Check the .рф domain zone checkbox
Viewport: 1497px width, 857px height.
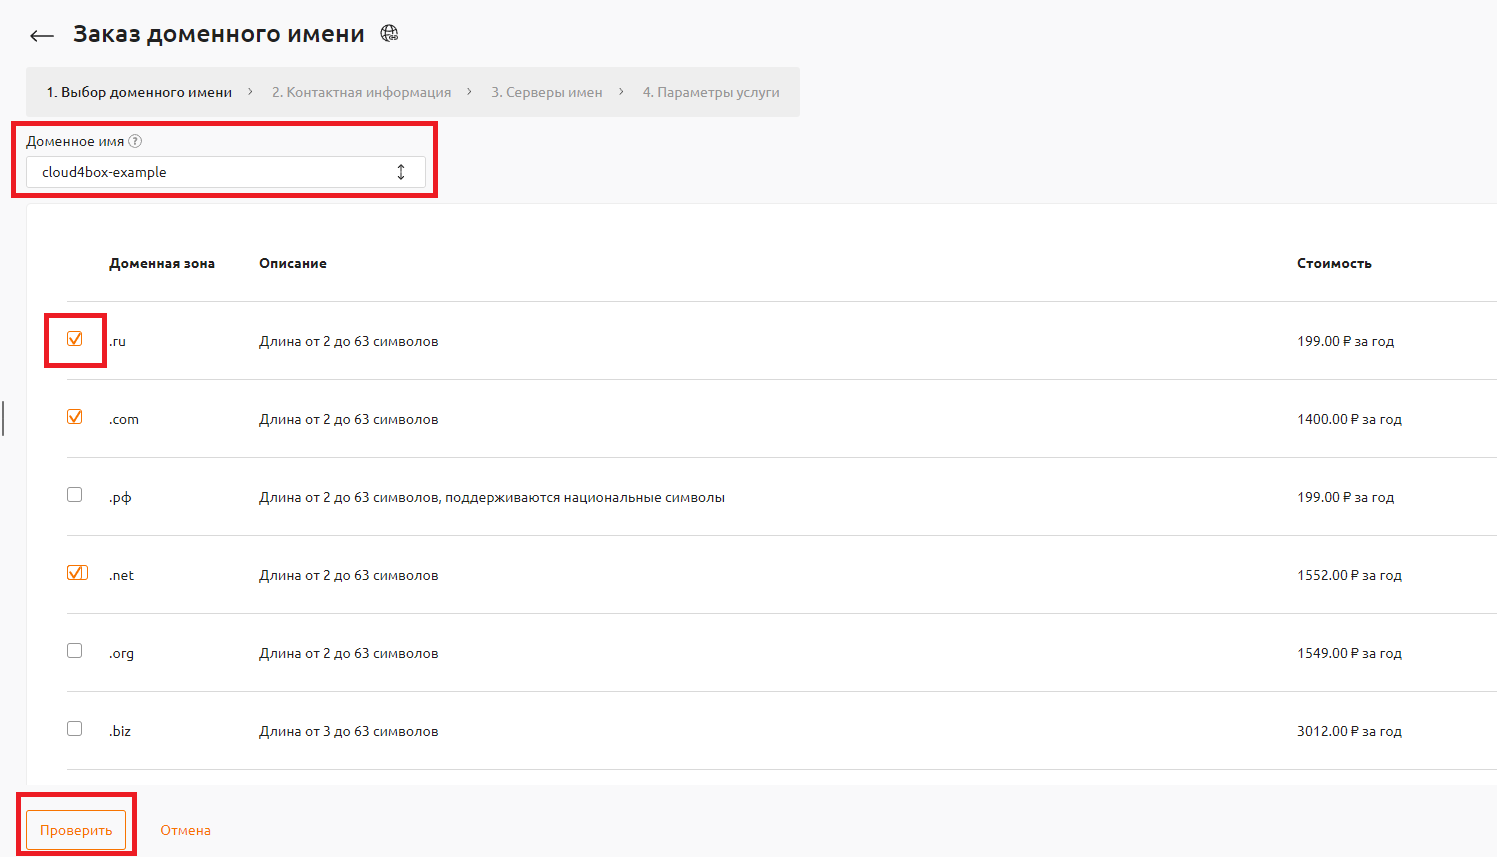point(75,495)
